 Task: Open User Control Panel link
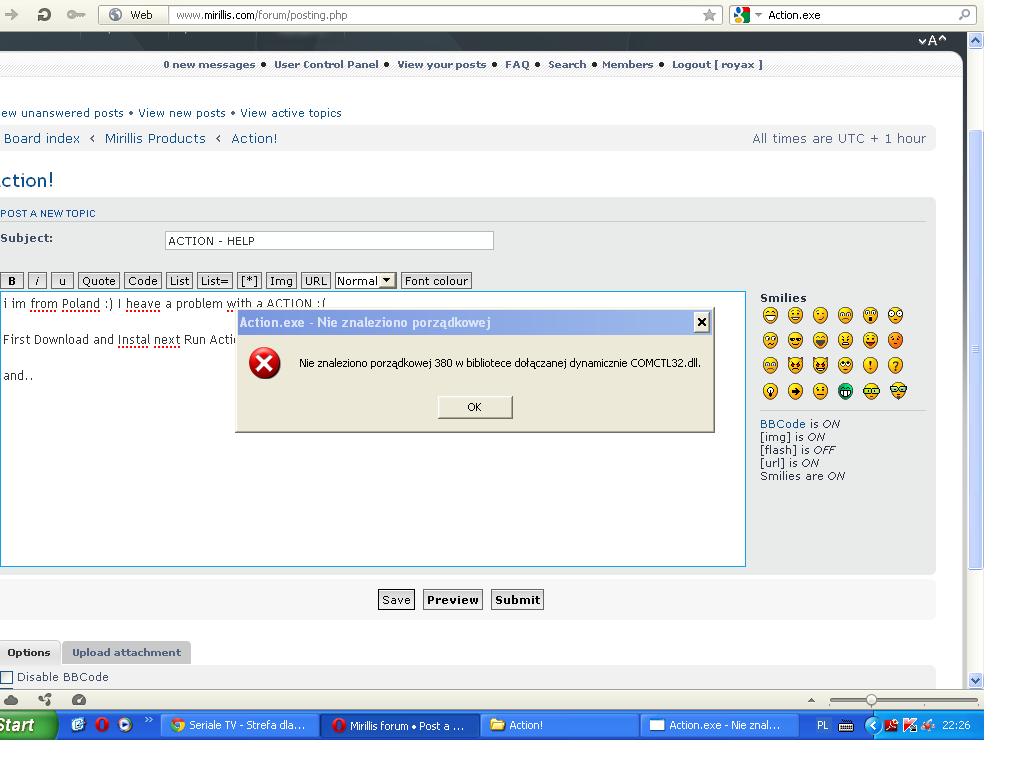click(327, 65)
